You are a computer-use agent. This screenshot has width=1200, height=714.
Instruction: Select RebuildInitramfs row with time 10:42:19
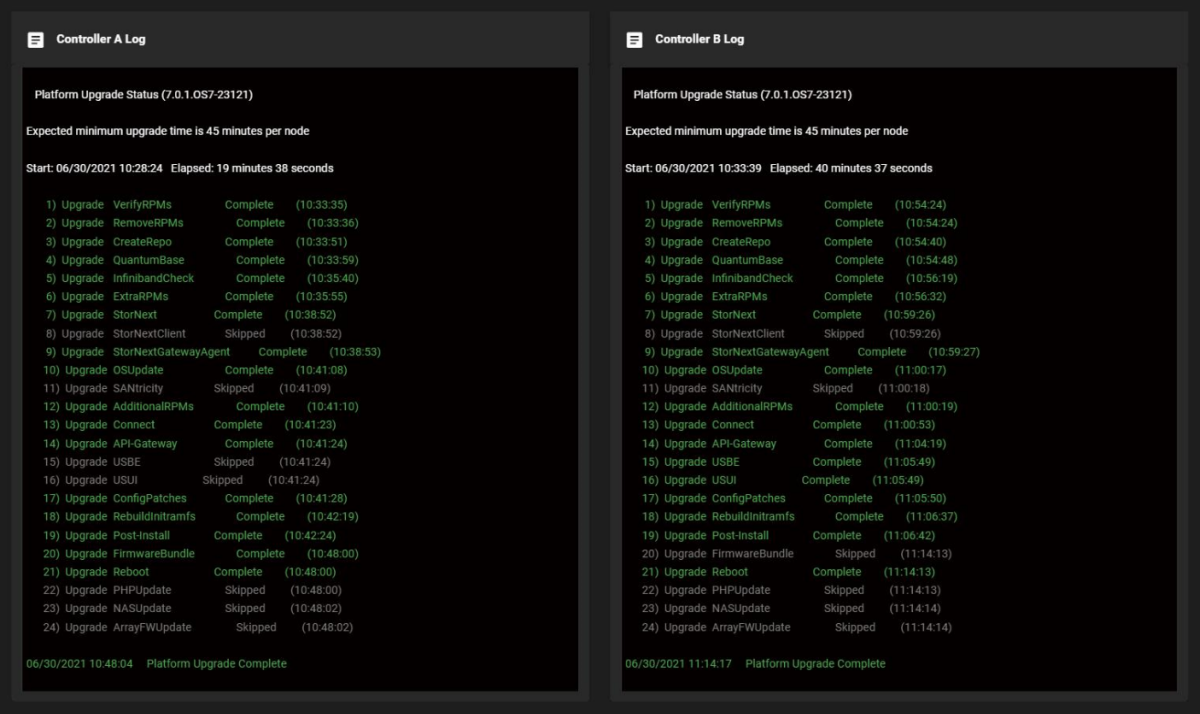pyautogui.click(x=200, y=517)
